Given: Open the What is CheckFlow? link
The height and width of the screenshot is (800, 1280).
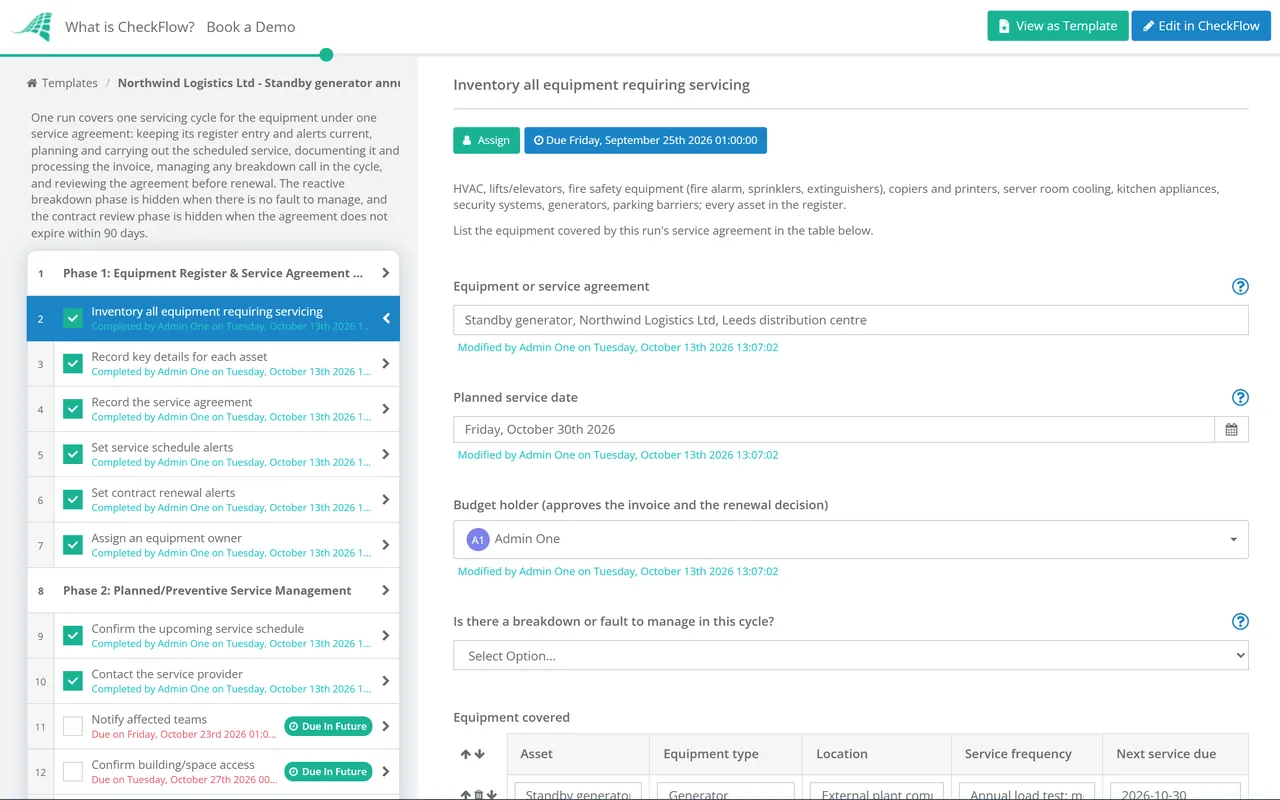Looking at the screenshot, I should point(130,27).
